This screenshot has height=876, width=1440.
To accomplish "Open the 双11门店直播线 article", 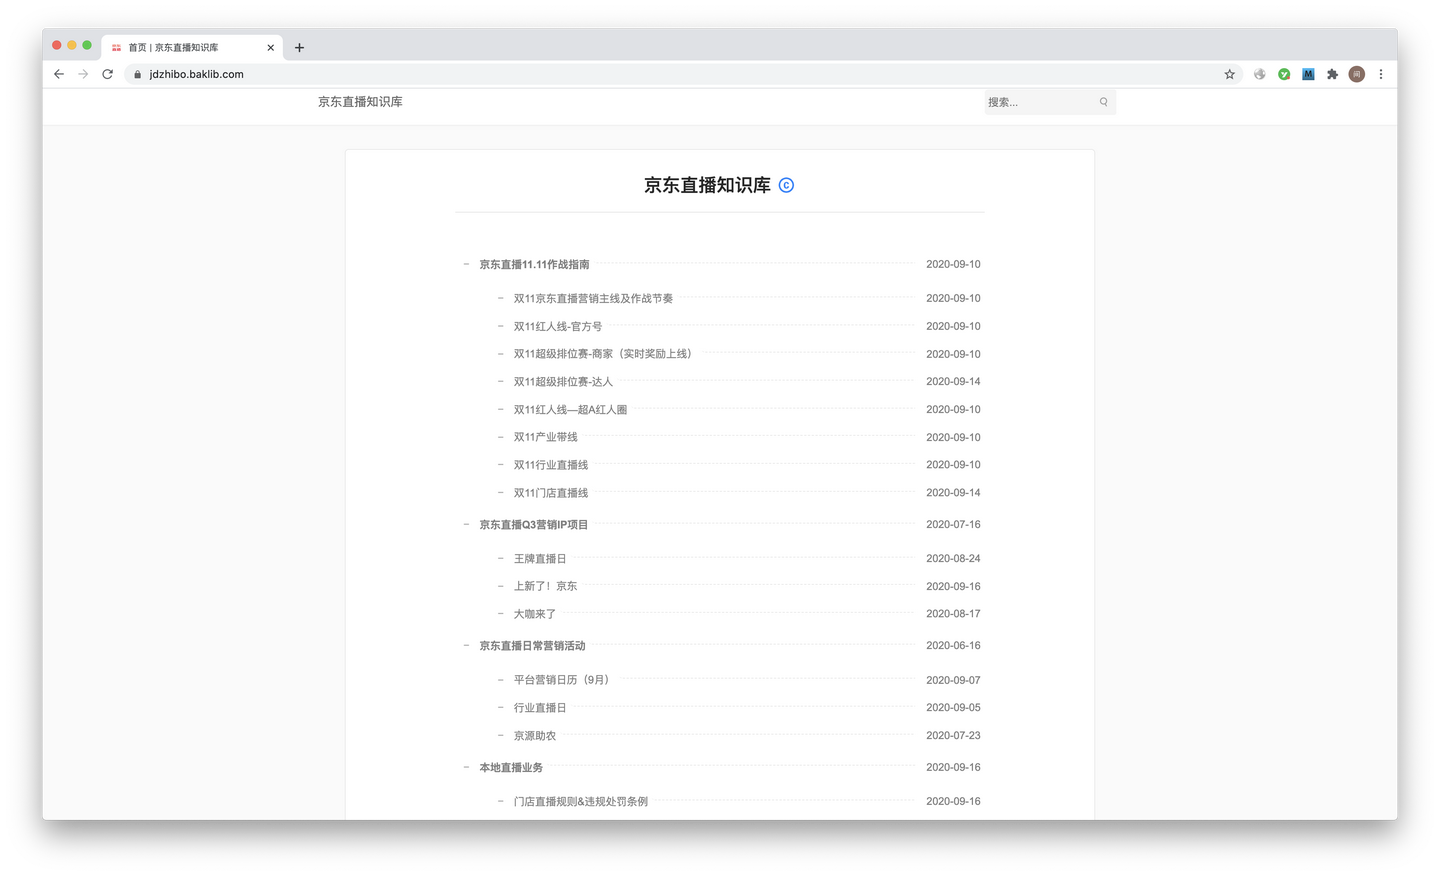I will pos(551,492).
